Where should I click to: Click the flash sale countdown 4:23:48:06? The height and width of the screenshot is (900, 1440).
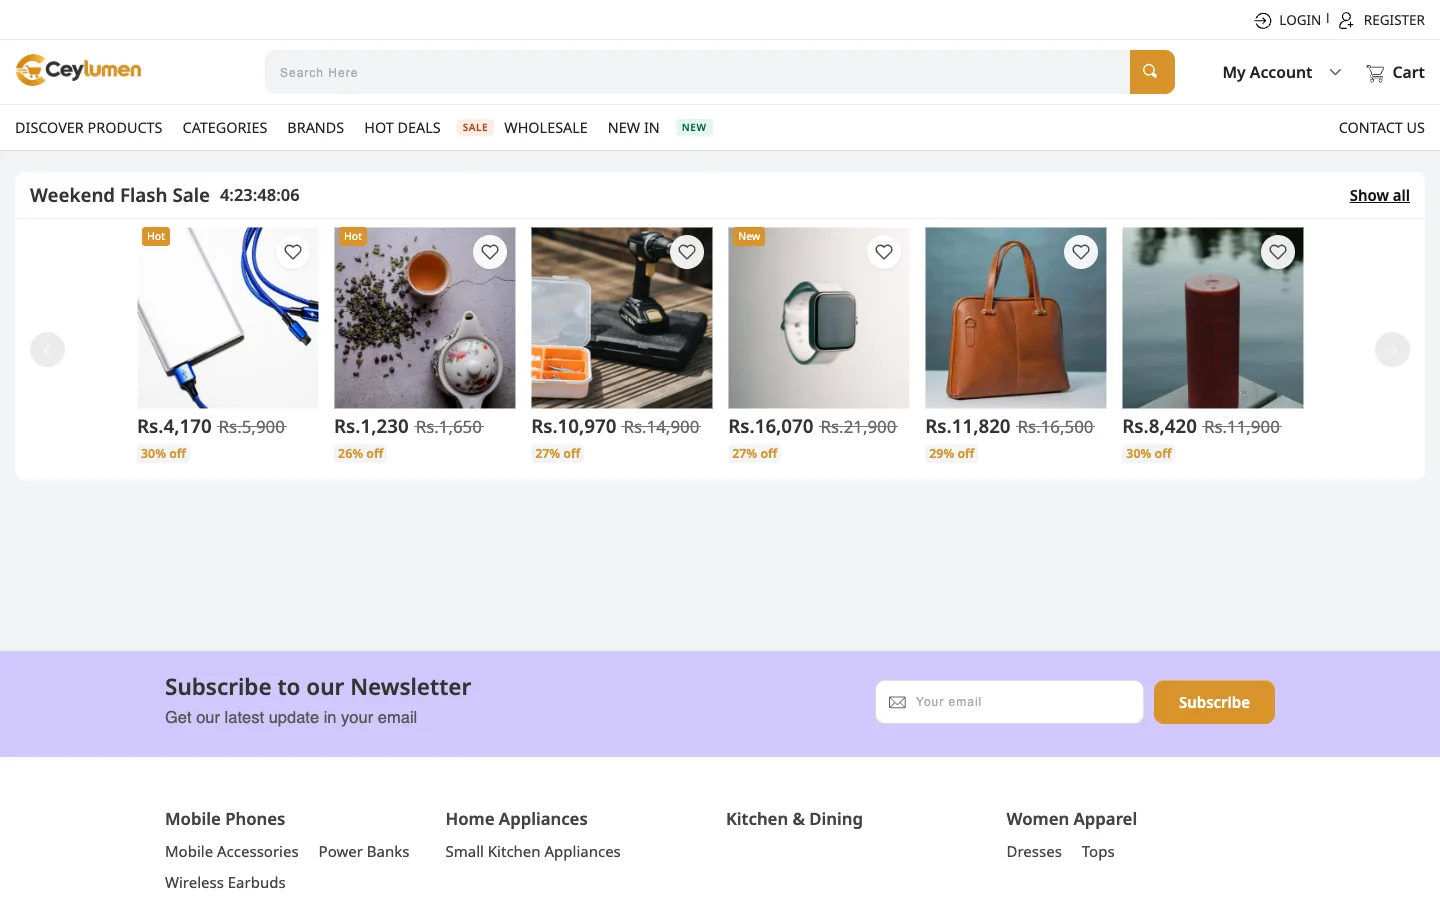(260, 196)
